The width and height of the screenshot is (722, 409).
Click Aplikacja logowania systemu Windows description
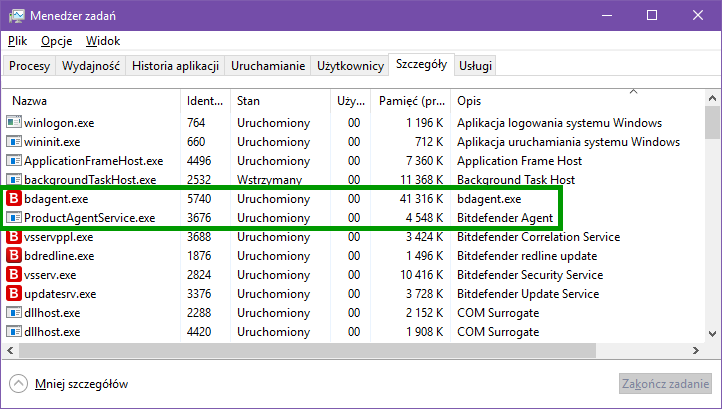pos(559,123)
